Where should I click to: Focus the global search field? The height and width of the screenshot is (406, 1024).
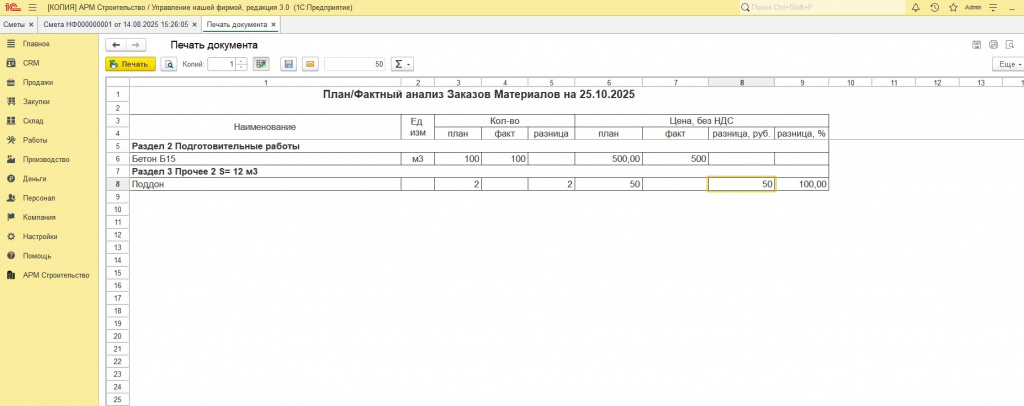822,7
